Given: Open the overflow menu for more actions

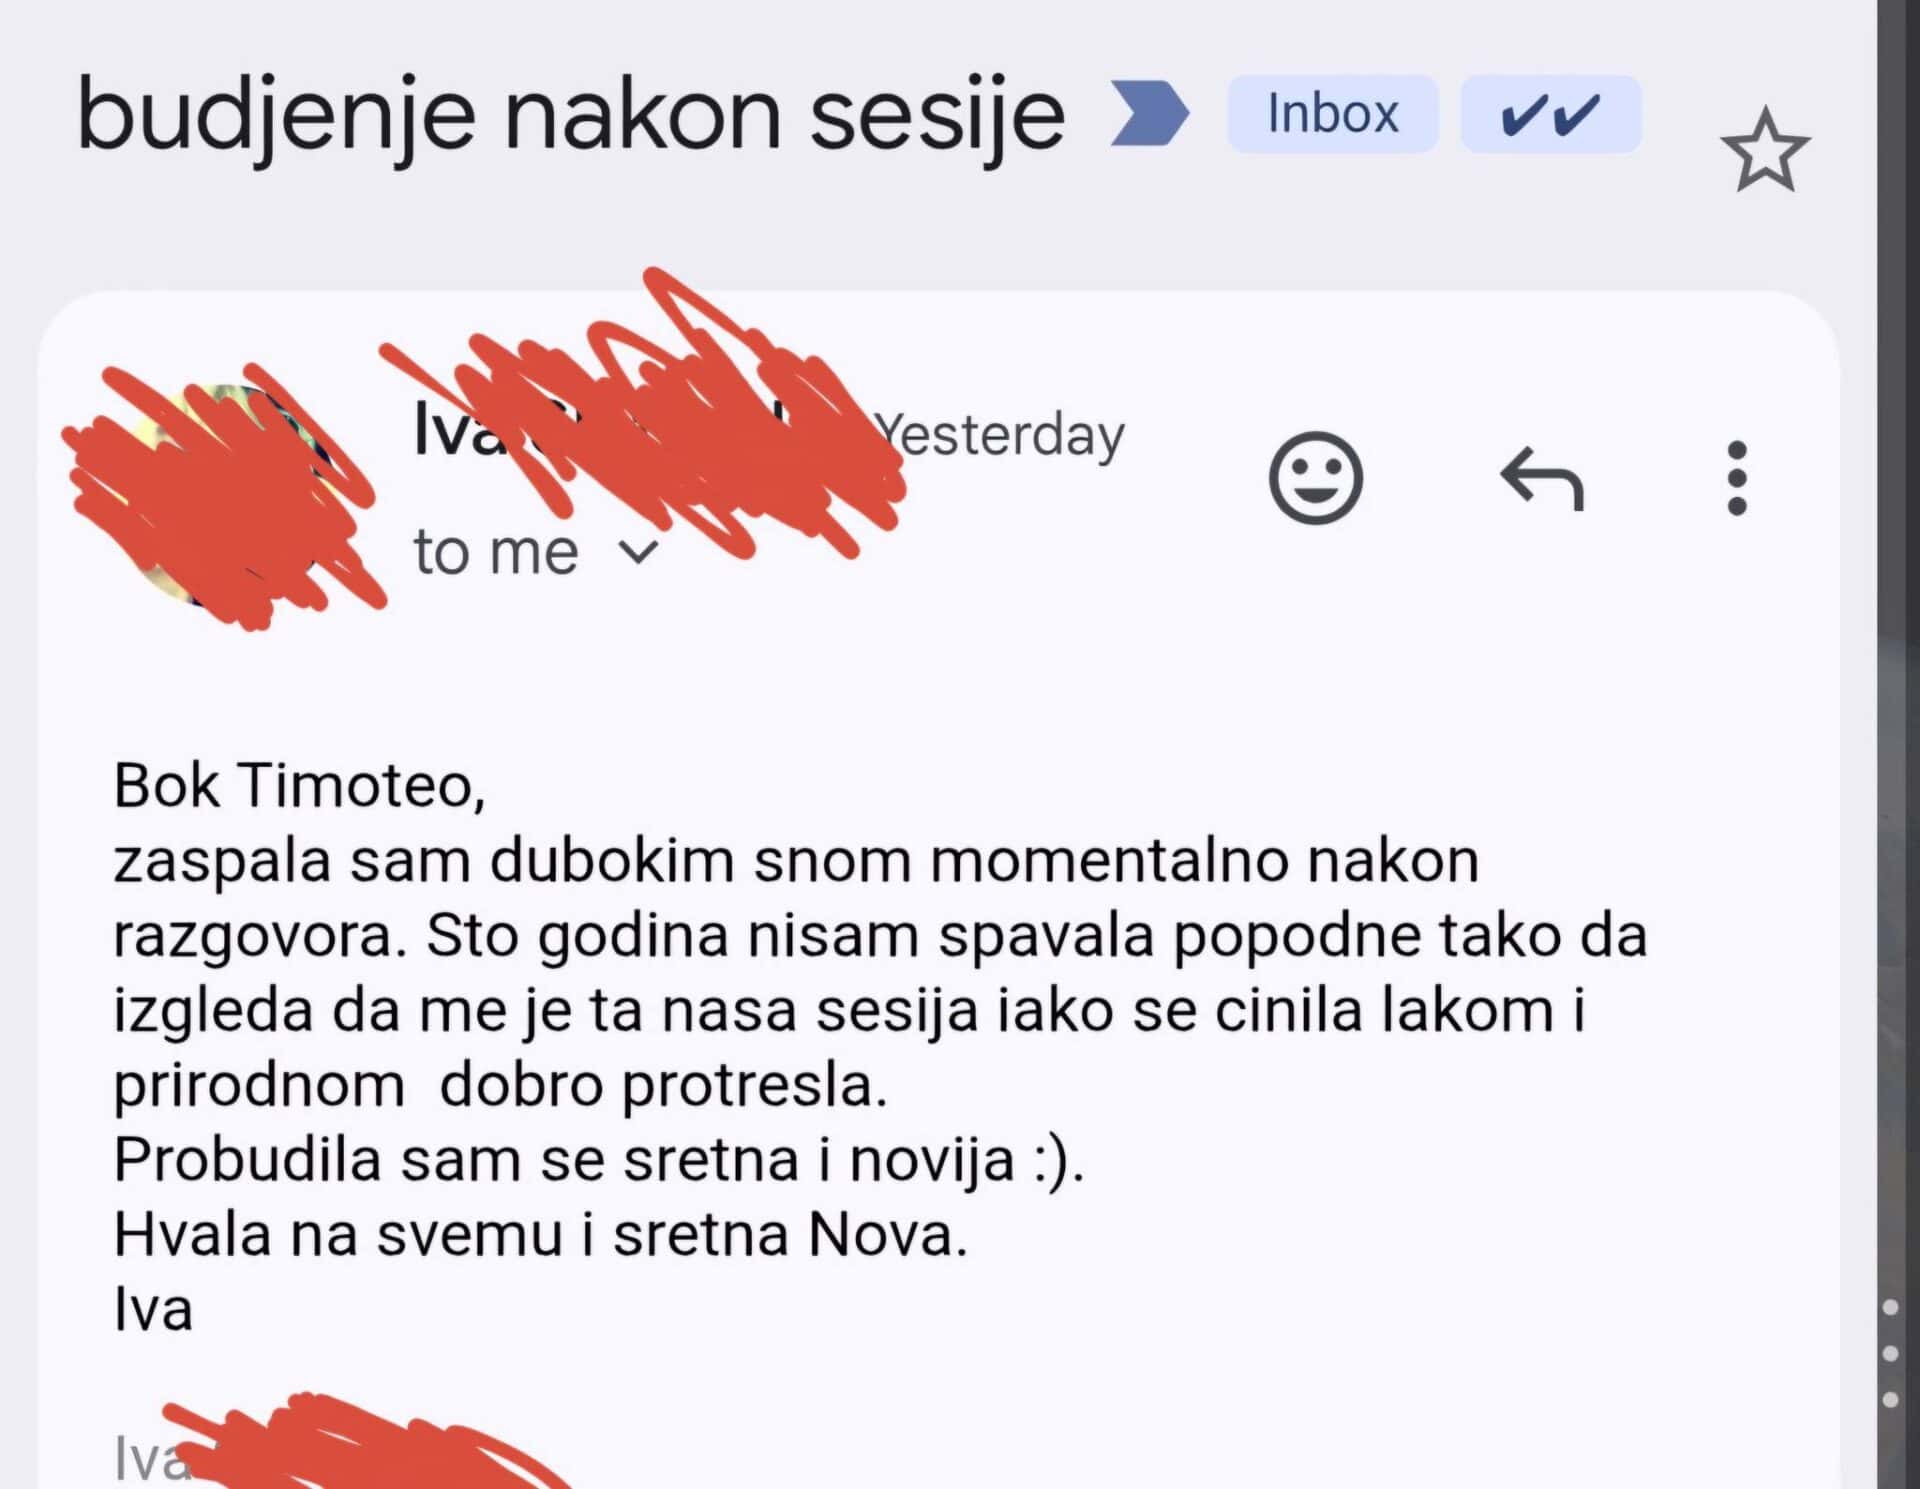Looking at the screenshot, I should (x=1736, y=480).
